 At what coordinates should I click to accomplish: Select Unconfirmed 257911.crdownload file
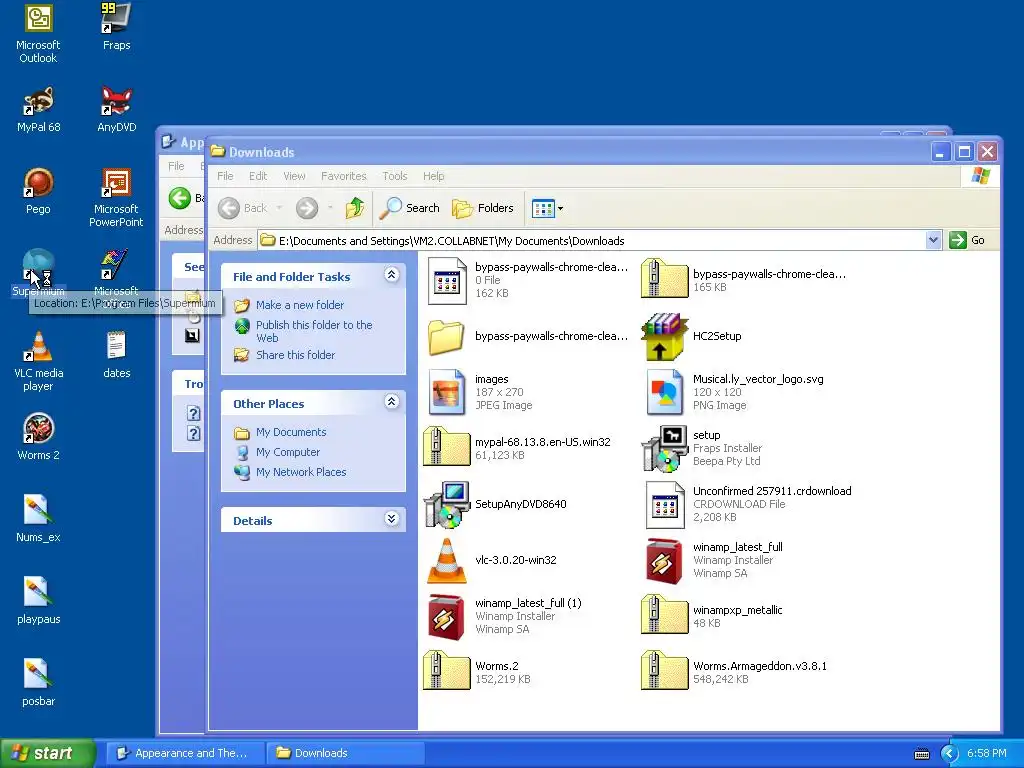coord(748,504)
